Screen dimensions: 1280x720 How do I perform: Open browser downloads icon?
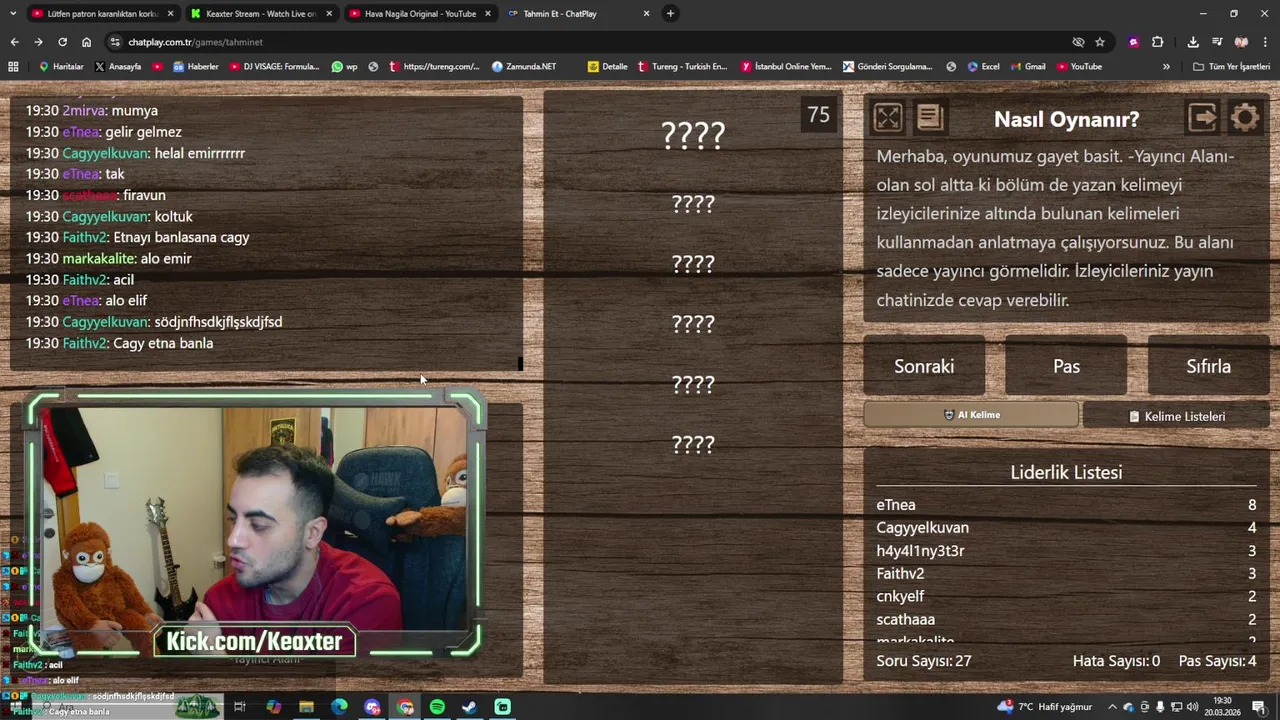coord(1193,42)
